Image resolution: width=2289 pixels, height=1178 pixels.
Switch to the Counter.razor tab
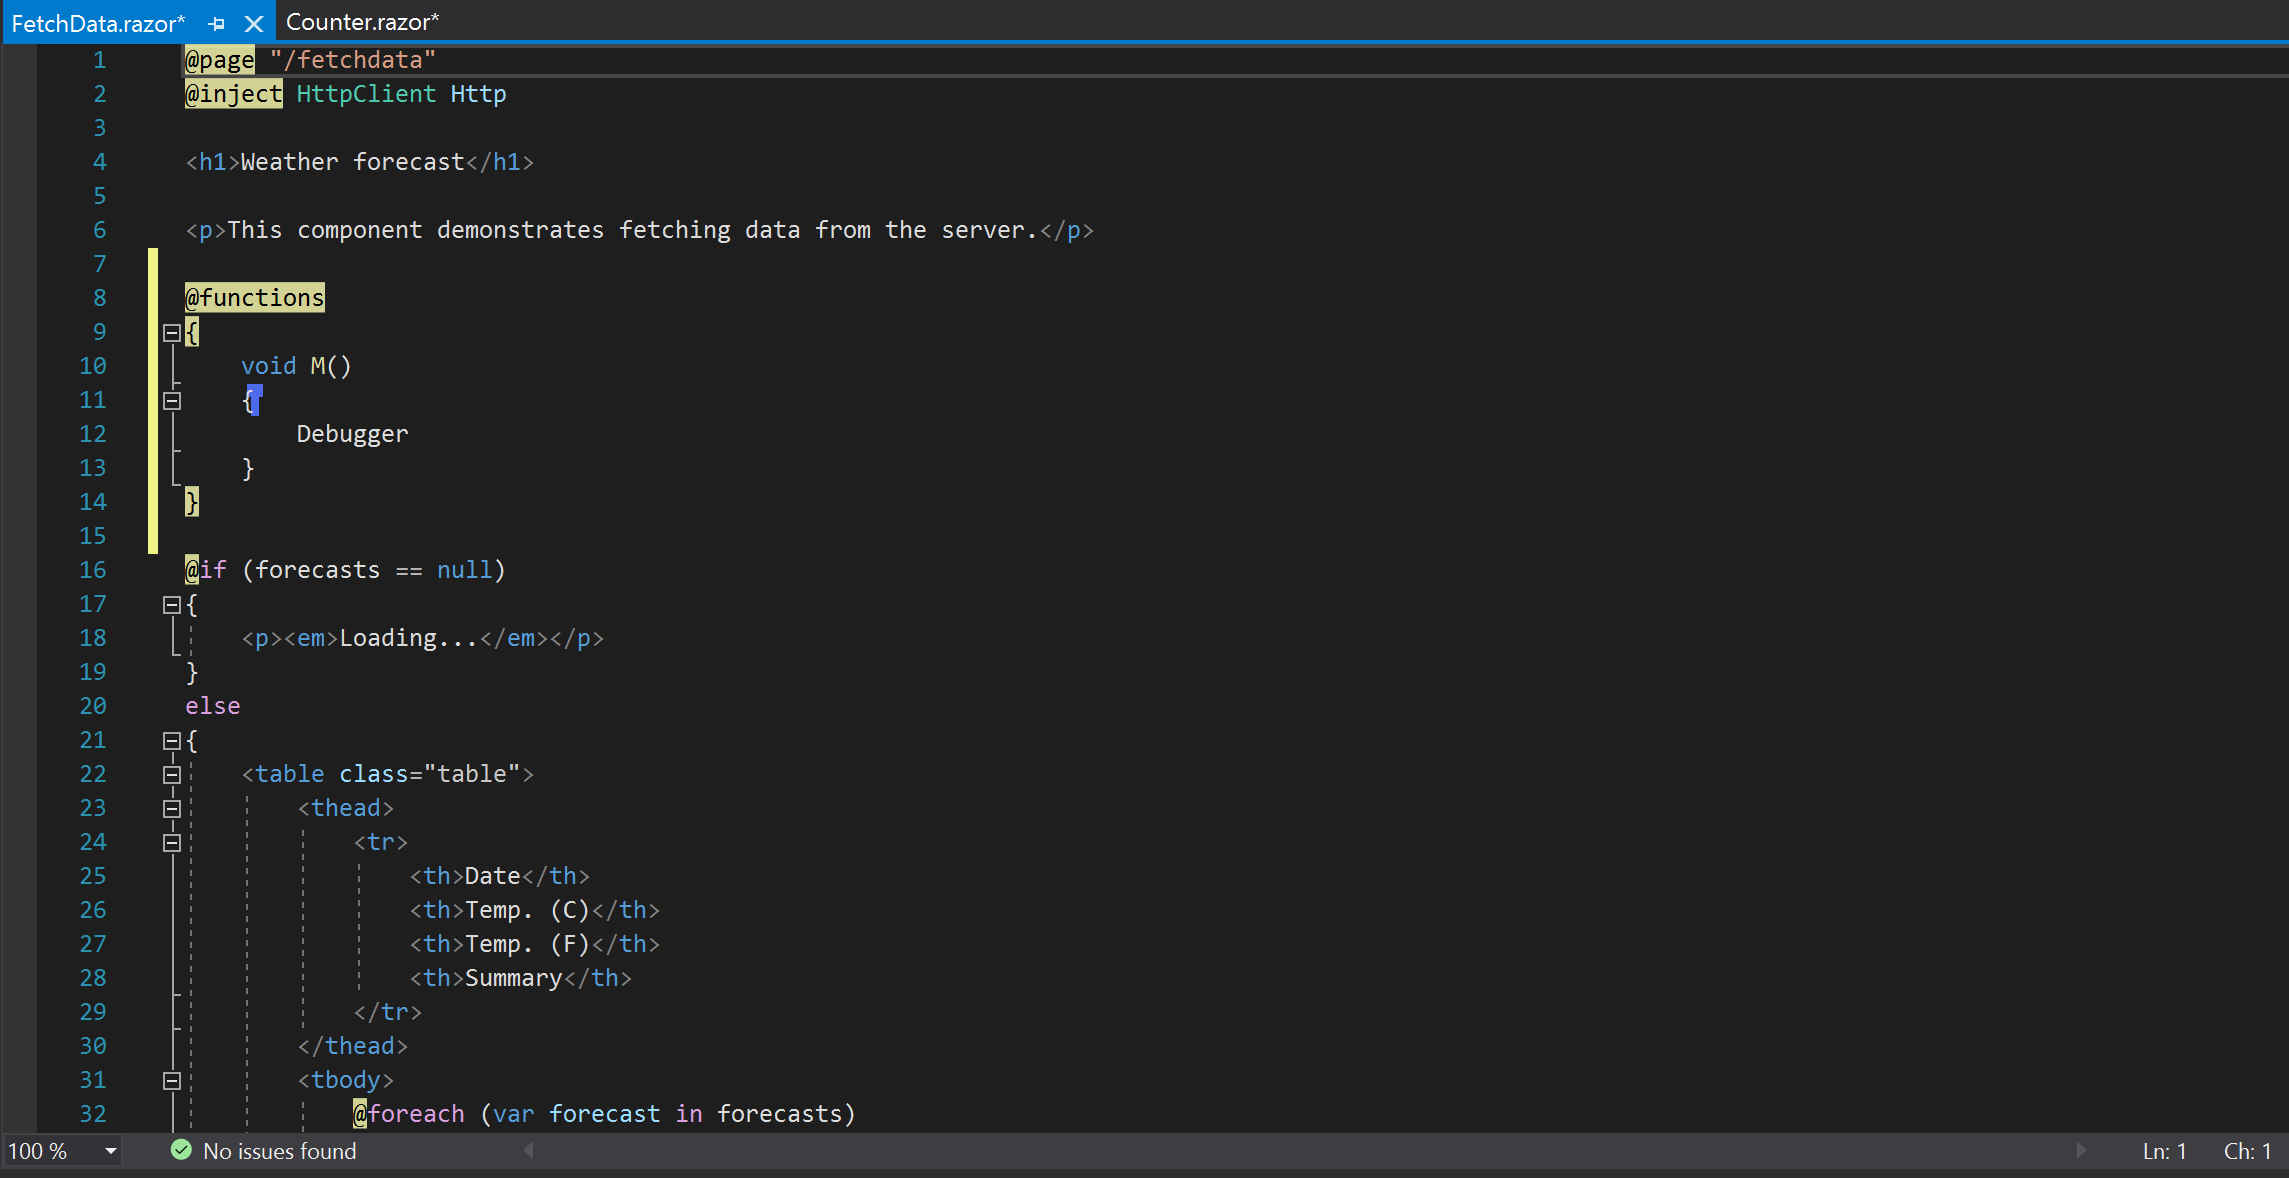(363, 21)
